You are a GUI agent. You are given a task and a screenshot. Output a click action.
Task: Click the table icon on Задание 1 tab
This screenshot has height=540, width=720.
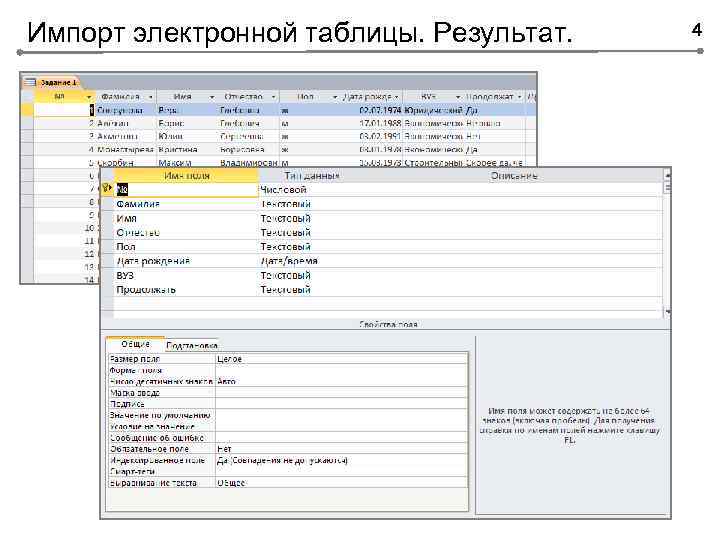point(30,82)
